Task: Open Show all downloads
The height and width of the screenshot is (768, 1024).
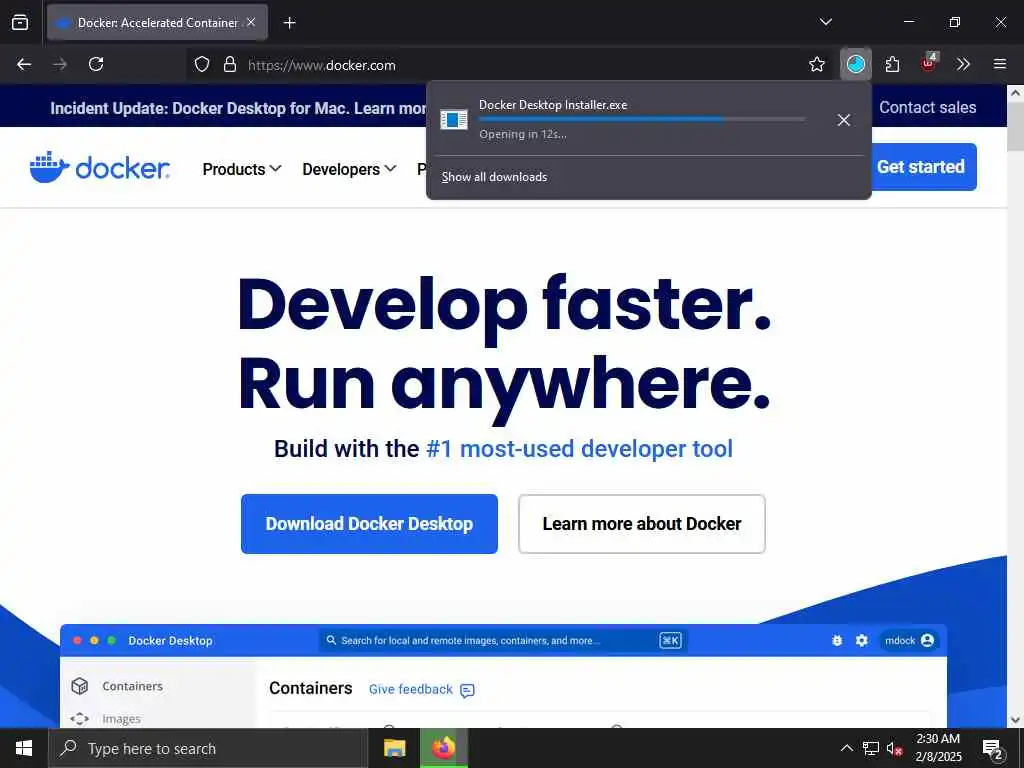Action: pos(494,177)
